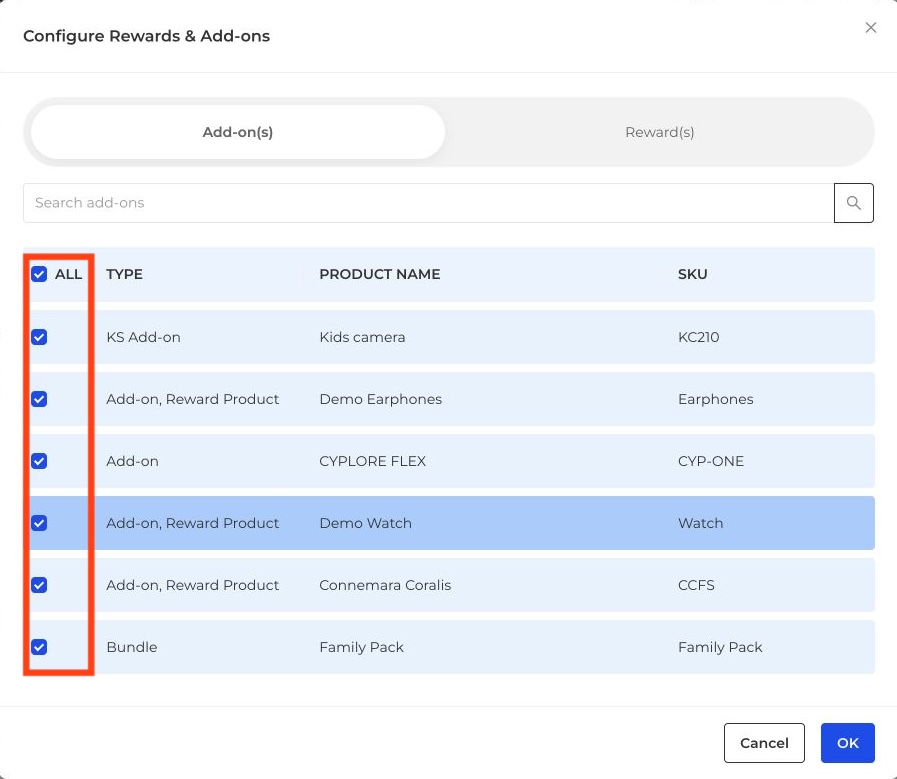Viewport: 897px width, 779px height.
Task: Click the CCFS SKU cell
Action: (x=696, y=585)
